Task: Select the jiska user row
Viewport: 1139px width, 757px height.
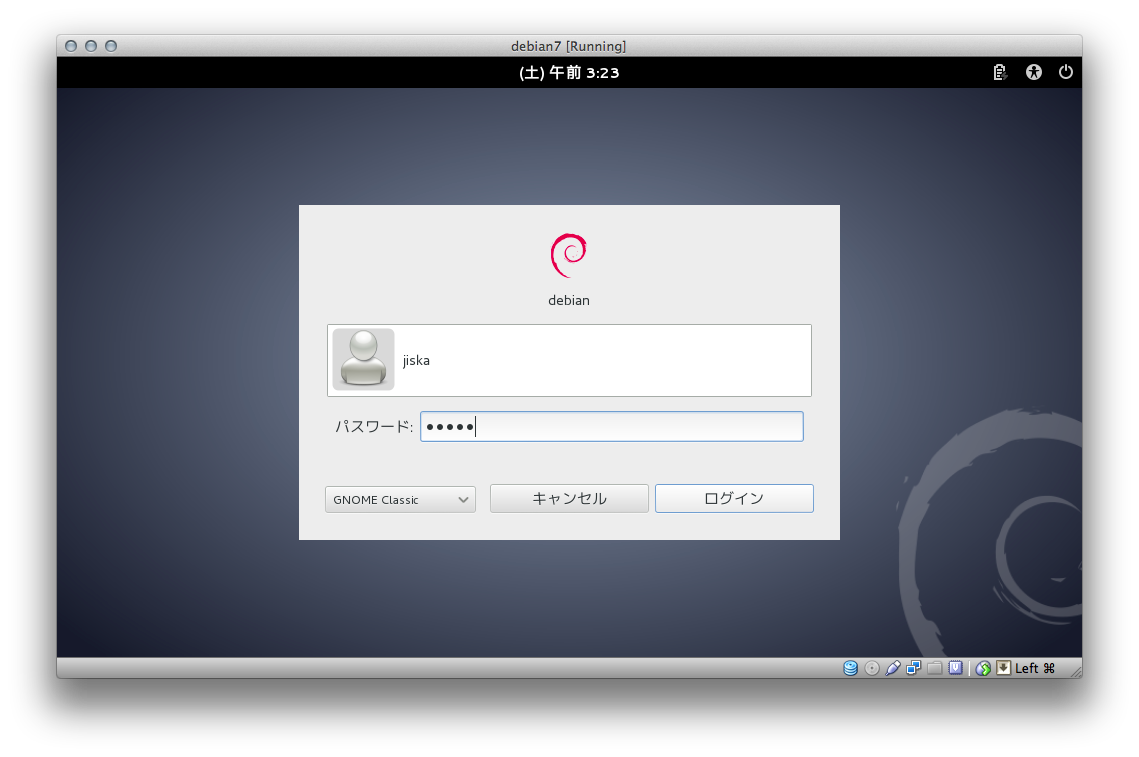Action: pyautogui.click(x=570, y=360)
